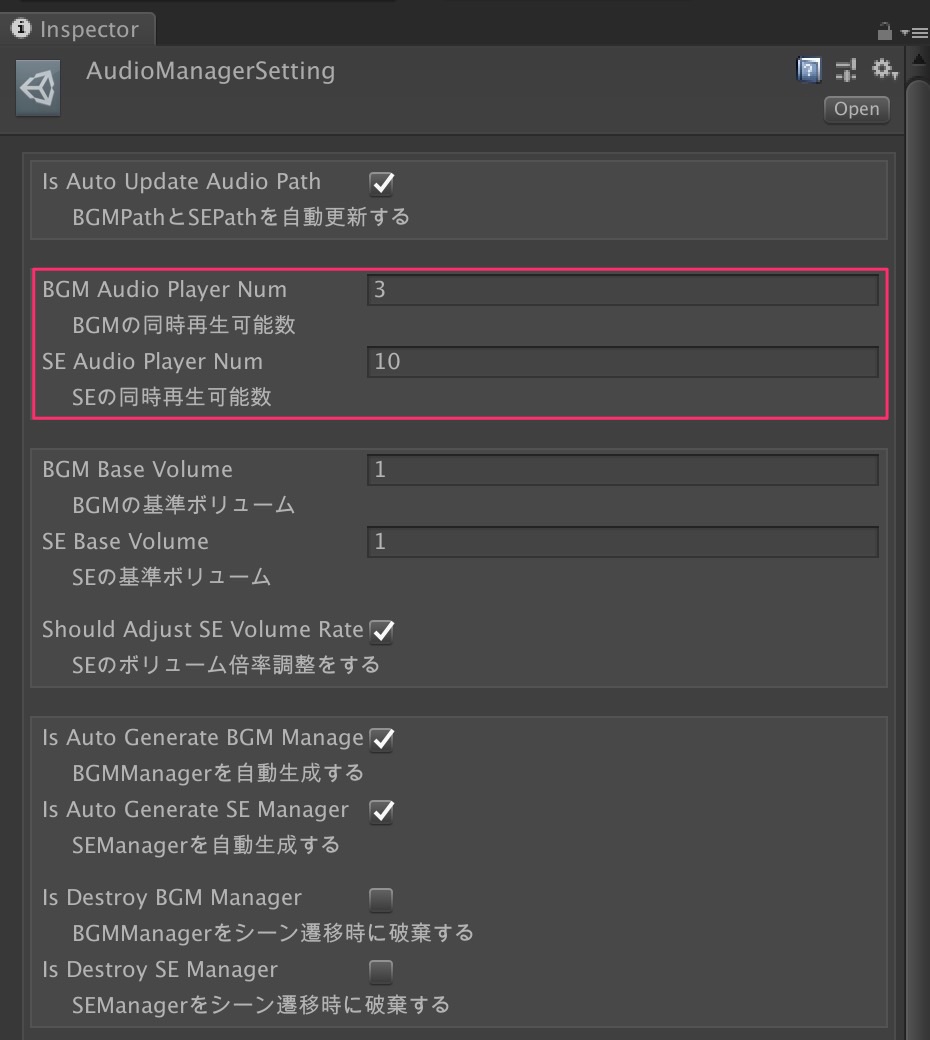Focus the SE Base Volume field
Image resolution: width=930 pixels, height=1040 pixels.
pos(623,542)
